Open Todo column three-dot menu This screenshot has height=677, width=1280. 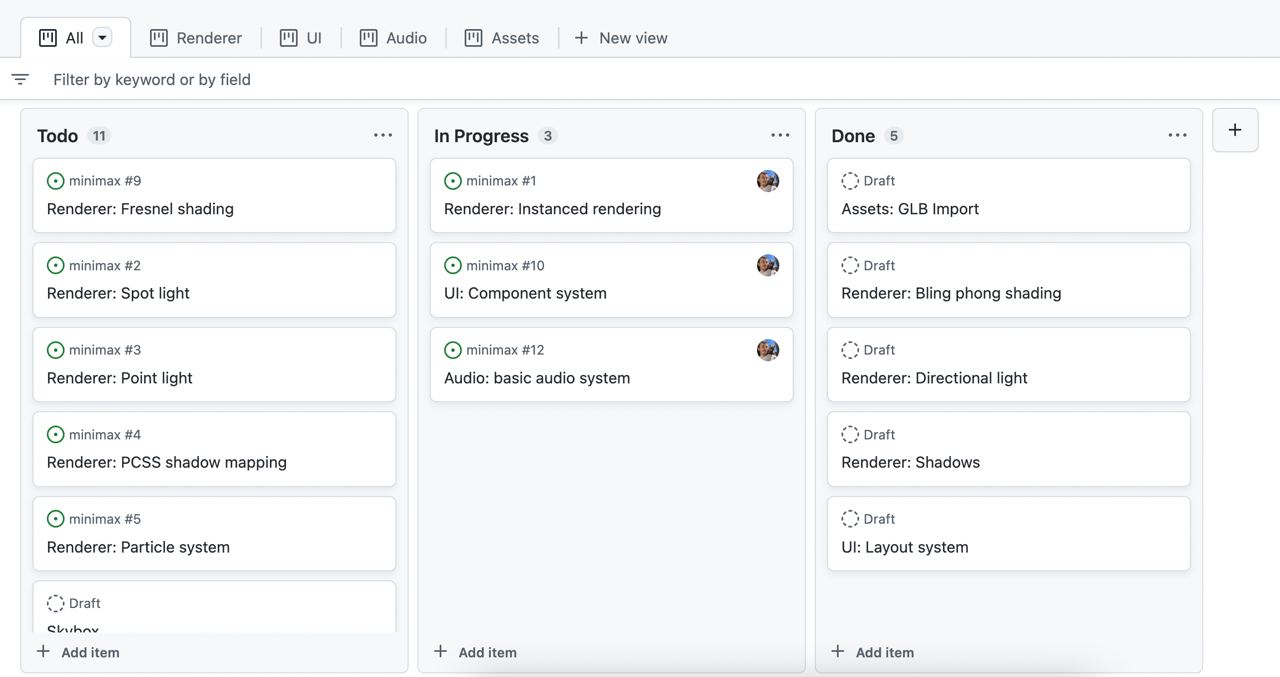(x=383, y=135)
